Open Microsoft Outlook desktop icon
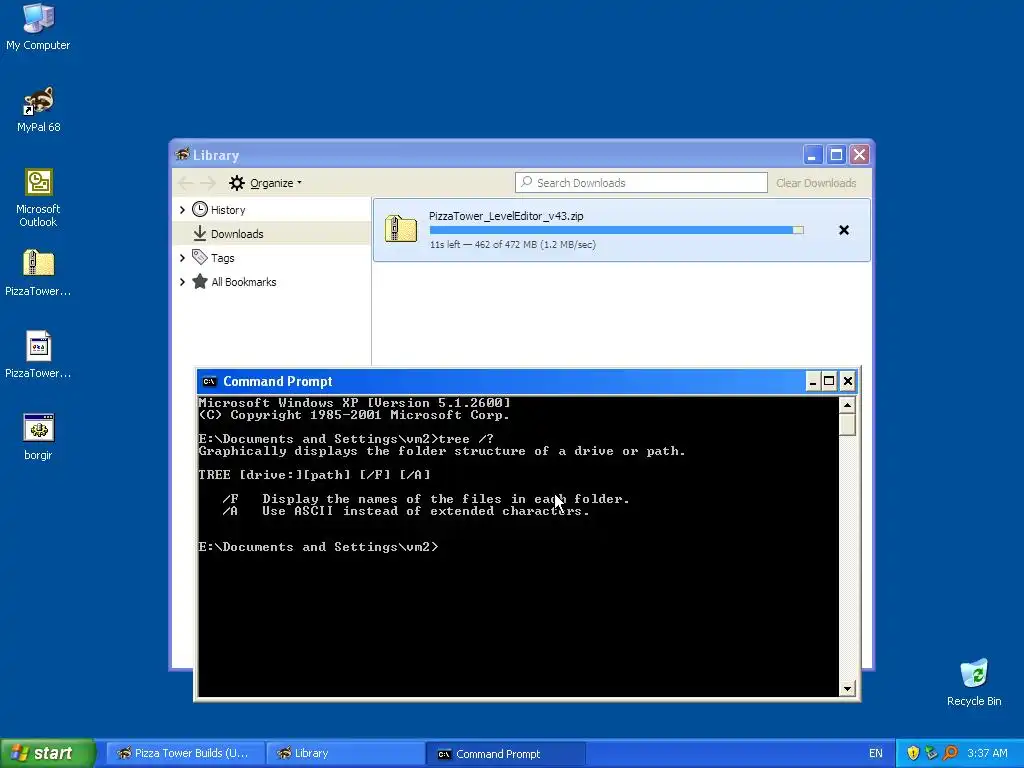This screenshot has height=768, width=1024. click(38, 198)
